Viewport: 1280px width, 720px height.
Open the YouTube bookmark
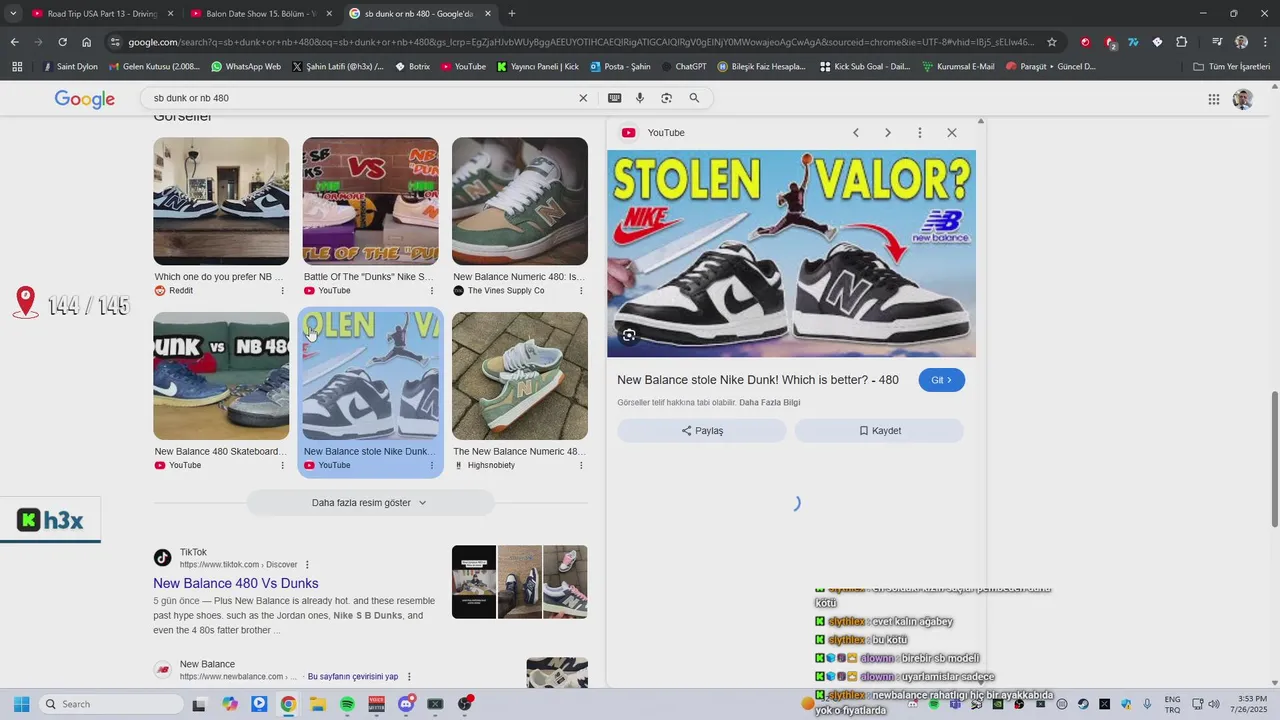[x=463, y=67]
